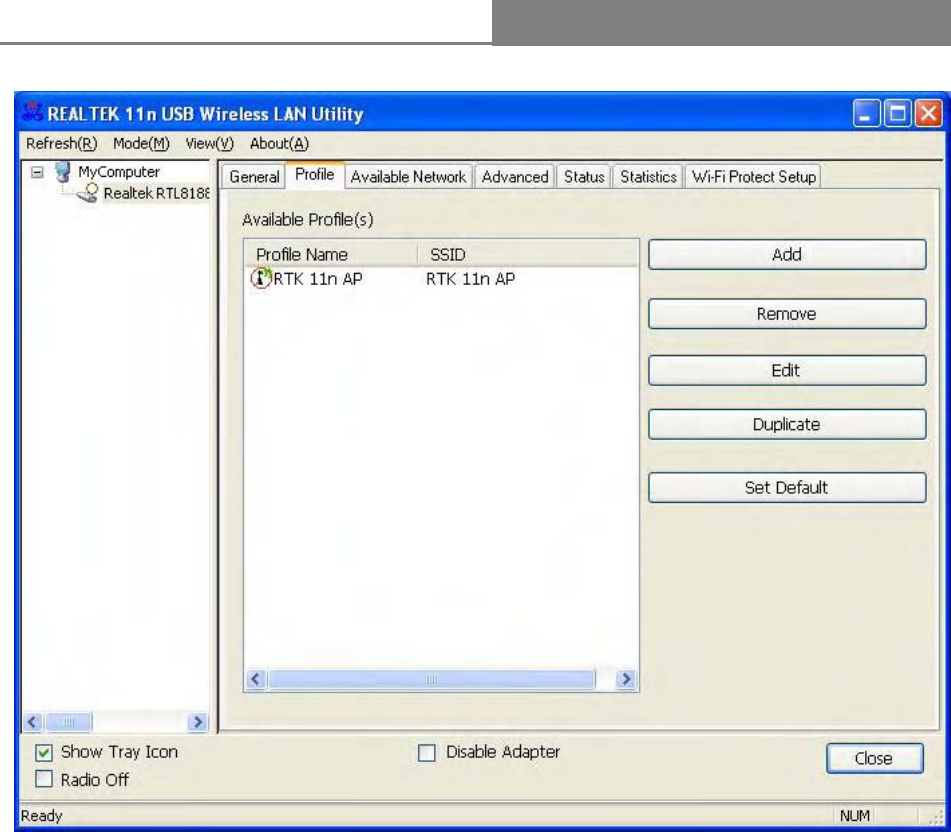
Task: Click the Add profile button
Action: [787, 254]
